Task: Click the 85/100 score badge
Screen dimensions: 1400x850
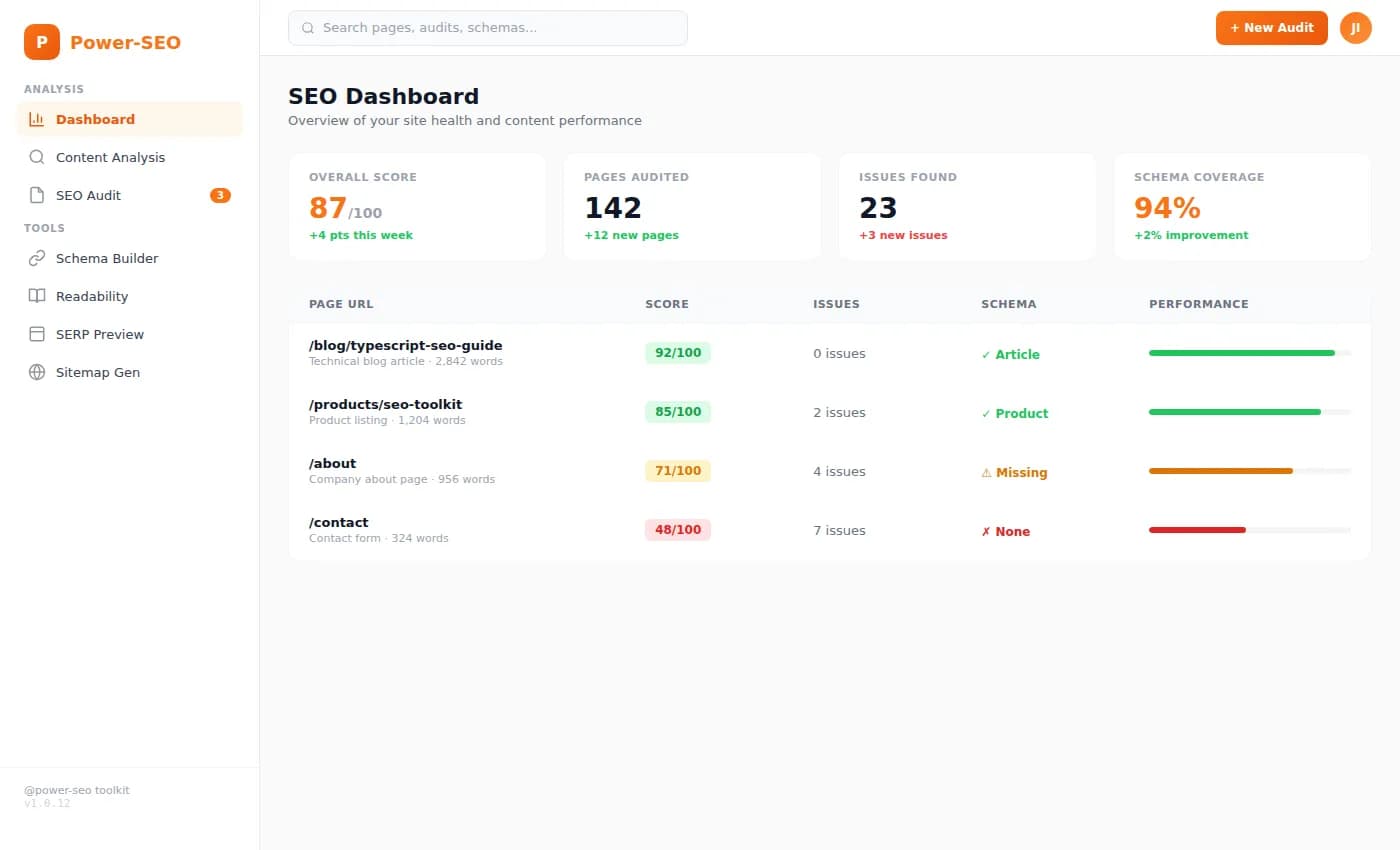Action: click(678, 412)
